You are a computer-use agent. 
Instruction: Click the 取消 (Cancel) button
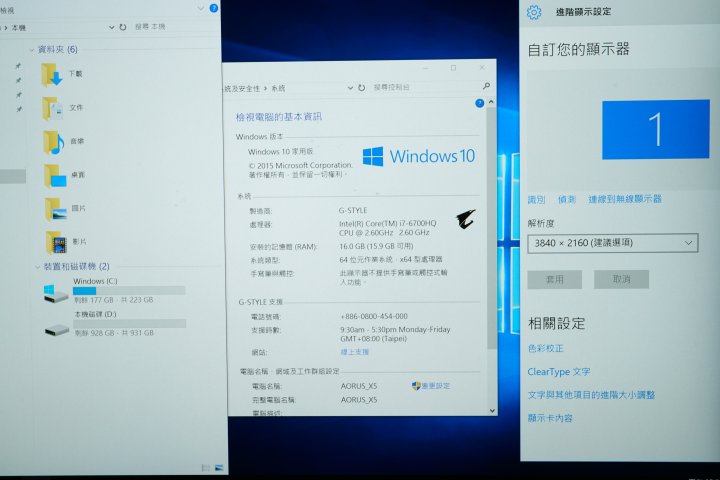click(x=621, y=279)
